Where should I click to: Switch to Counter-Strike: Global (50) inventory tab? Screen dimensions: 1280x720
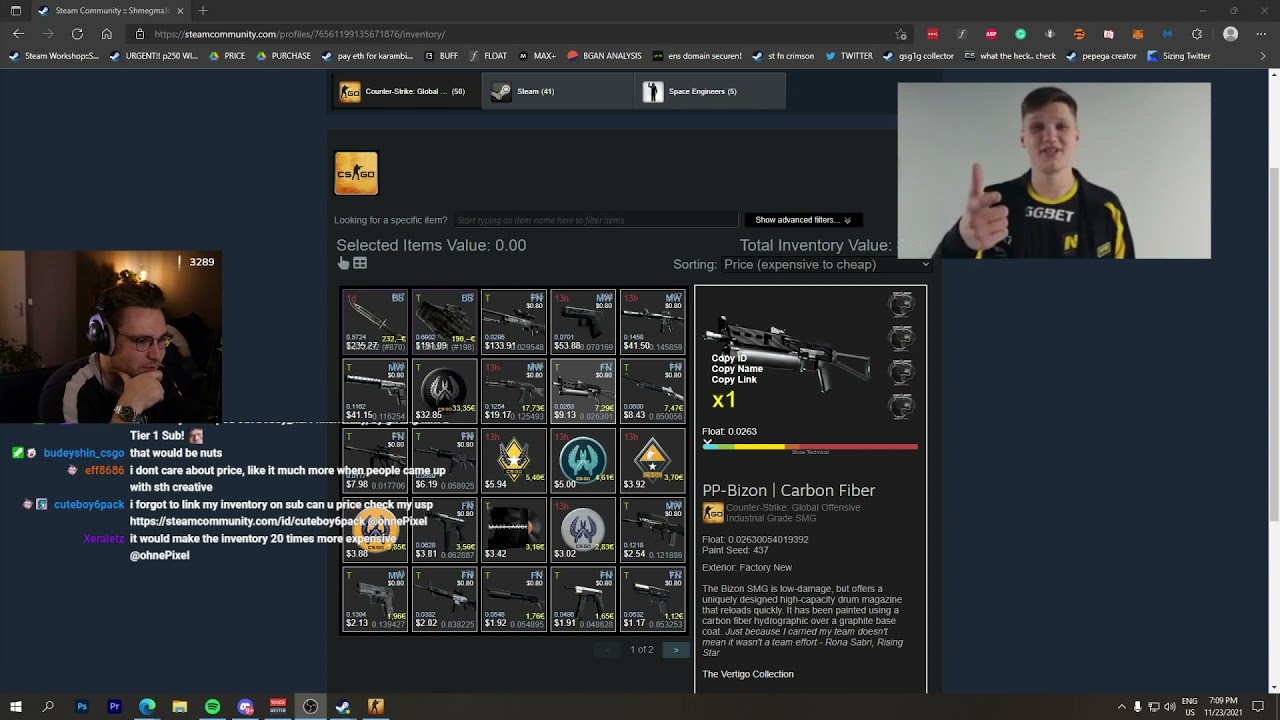click(x=406, y=91)
